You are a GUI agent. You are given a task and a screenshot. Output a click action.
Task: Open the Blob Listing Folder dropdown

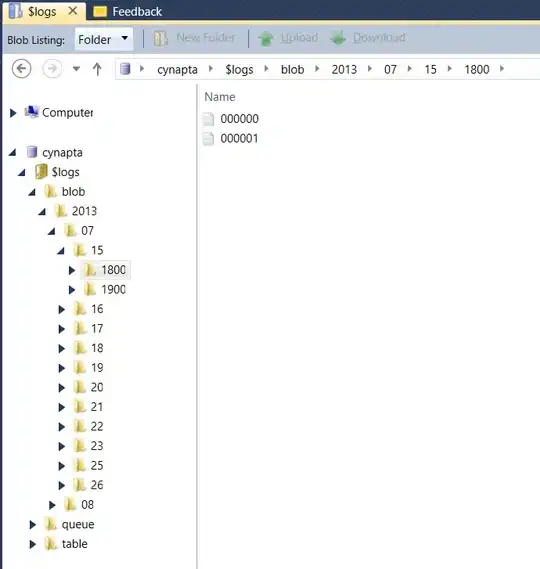tap(104, 39)
